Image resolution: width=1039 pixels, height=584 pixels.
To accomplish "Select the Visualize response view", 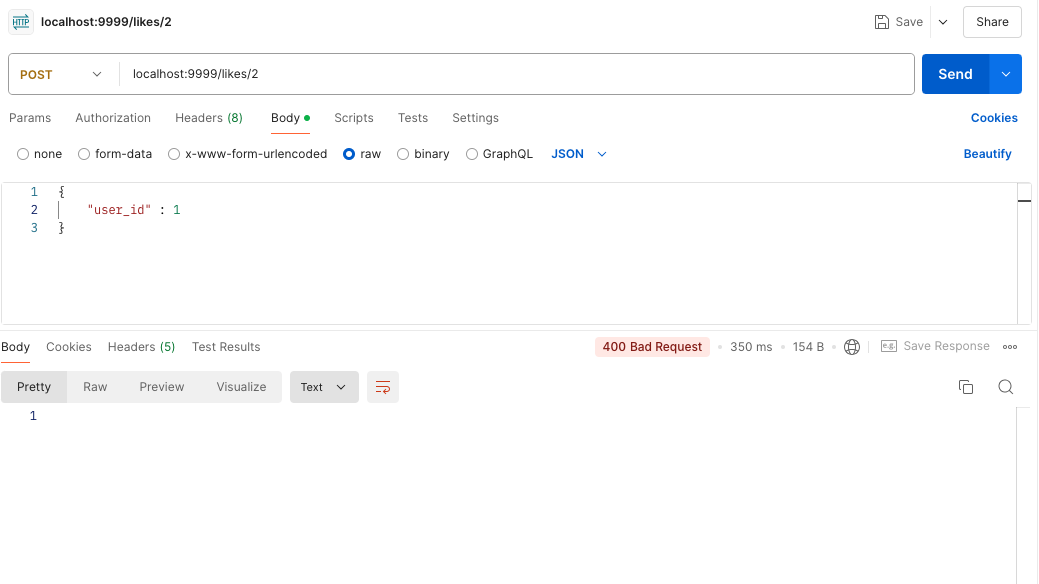I will [241, 387].
